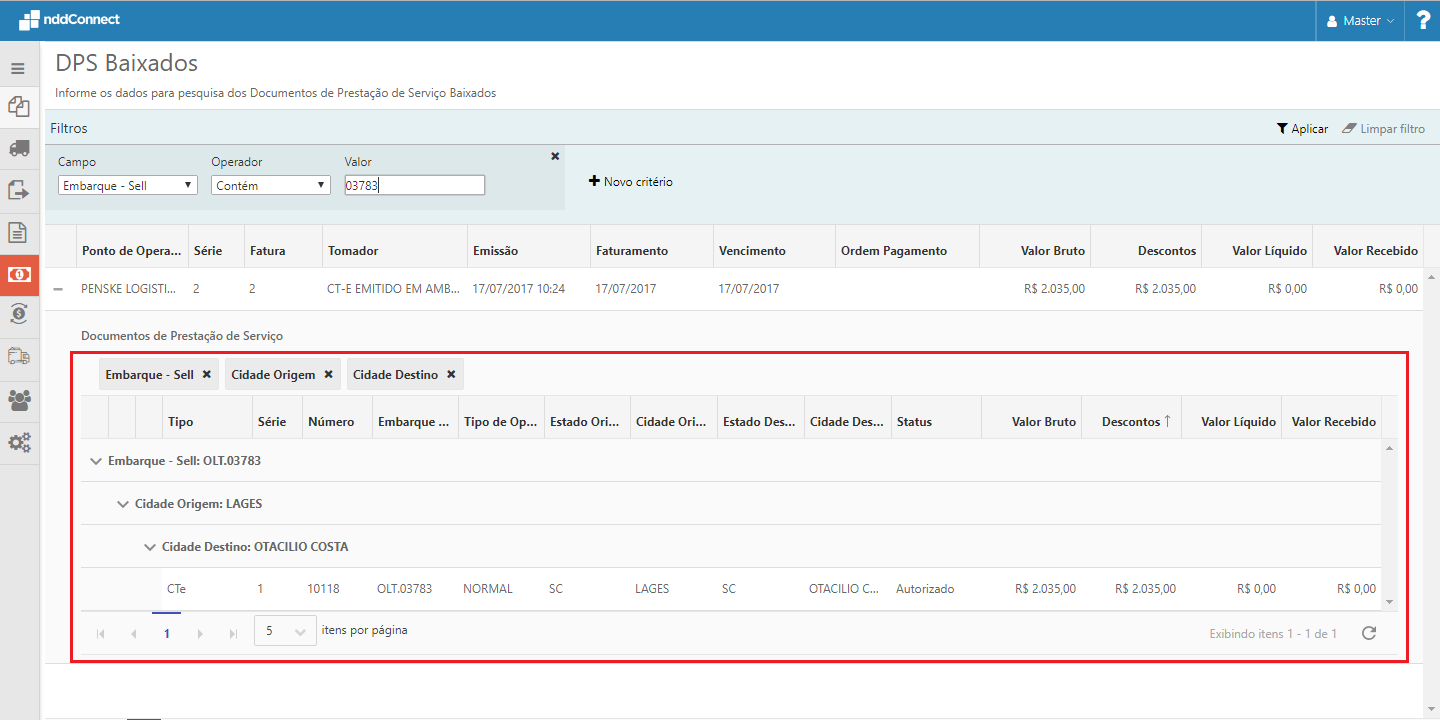The width and height of the screenshot is (1440, 720).
Task: Open the hamburger menu in the sidebar
Action: [18, 69]
